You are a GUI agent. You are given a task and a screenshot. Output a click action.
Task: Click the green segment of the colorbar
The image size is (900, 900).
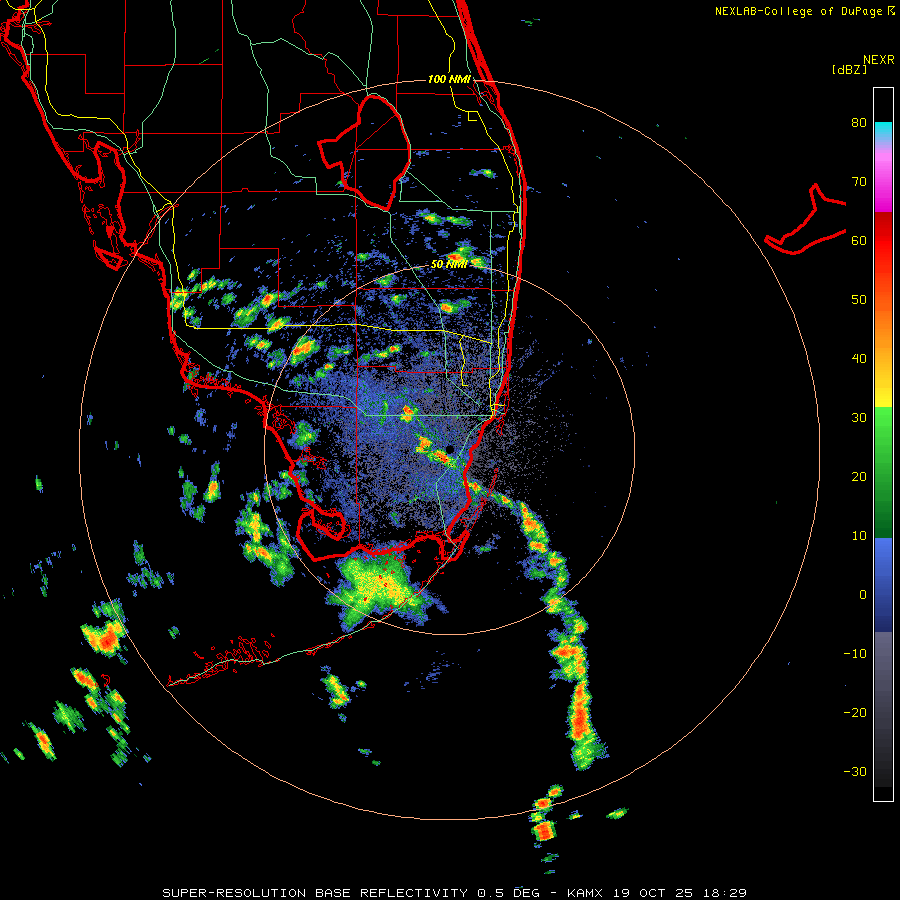[x=883, y=472]
